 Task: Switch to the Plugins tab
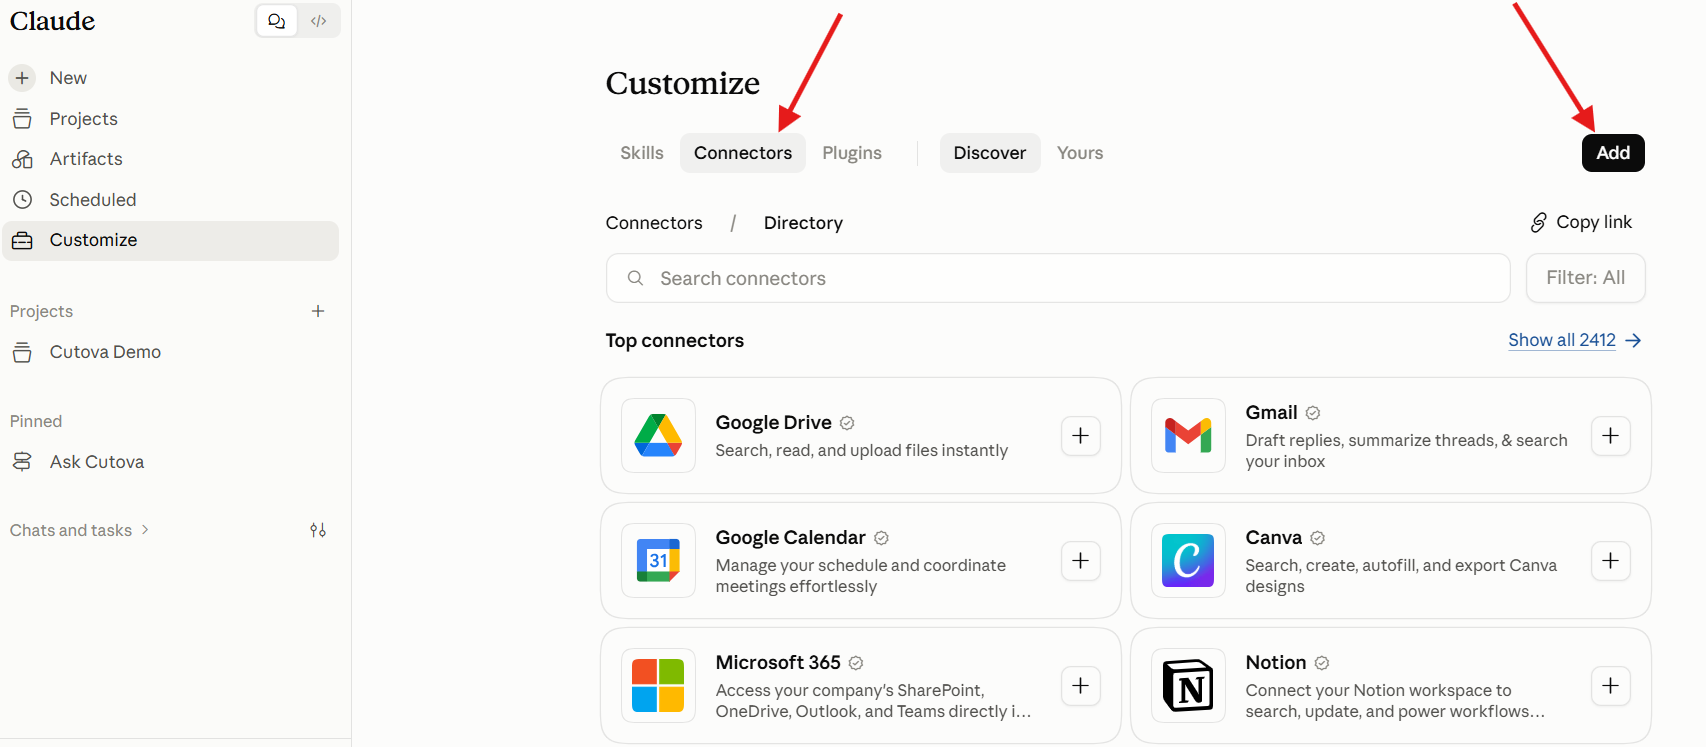pyautogui.click(x=852, y=153)
